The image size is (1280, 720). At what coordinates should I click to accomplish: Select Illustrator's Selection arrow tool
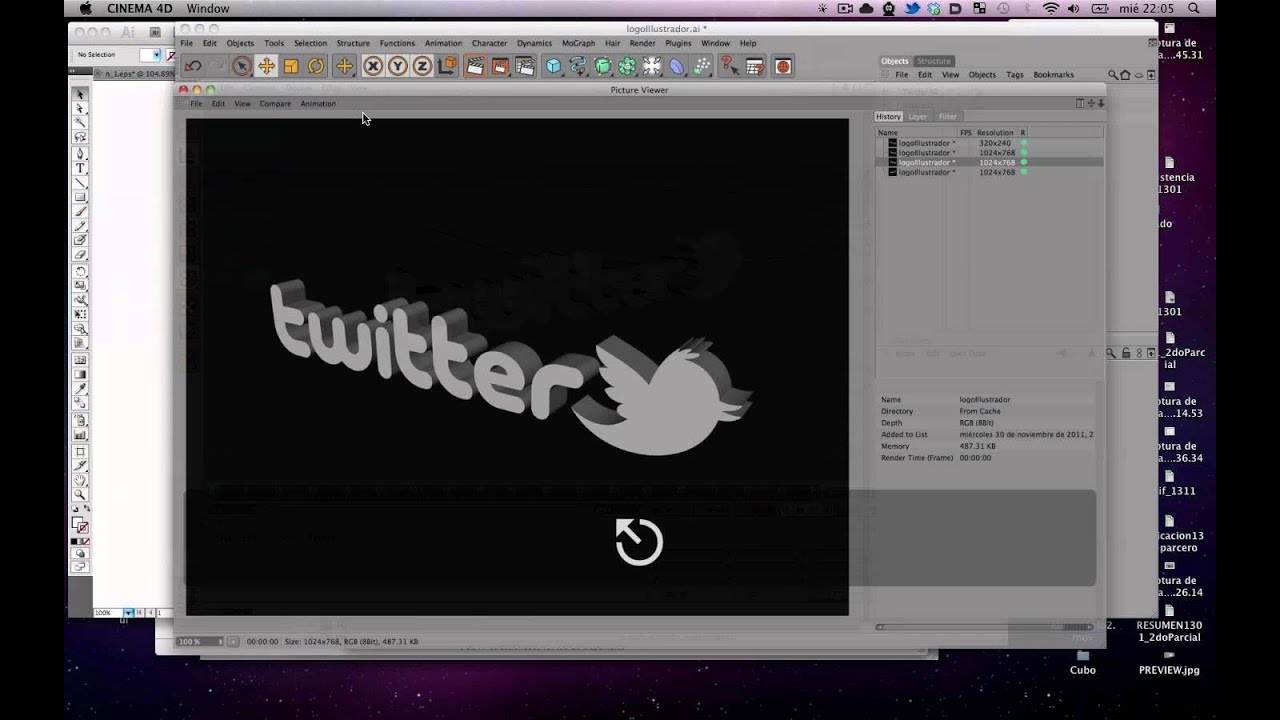[x=81, y=94]
